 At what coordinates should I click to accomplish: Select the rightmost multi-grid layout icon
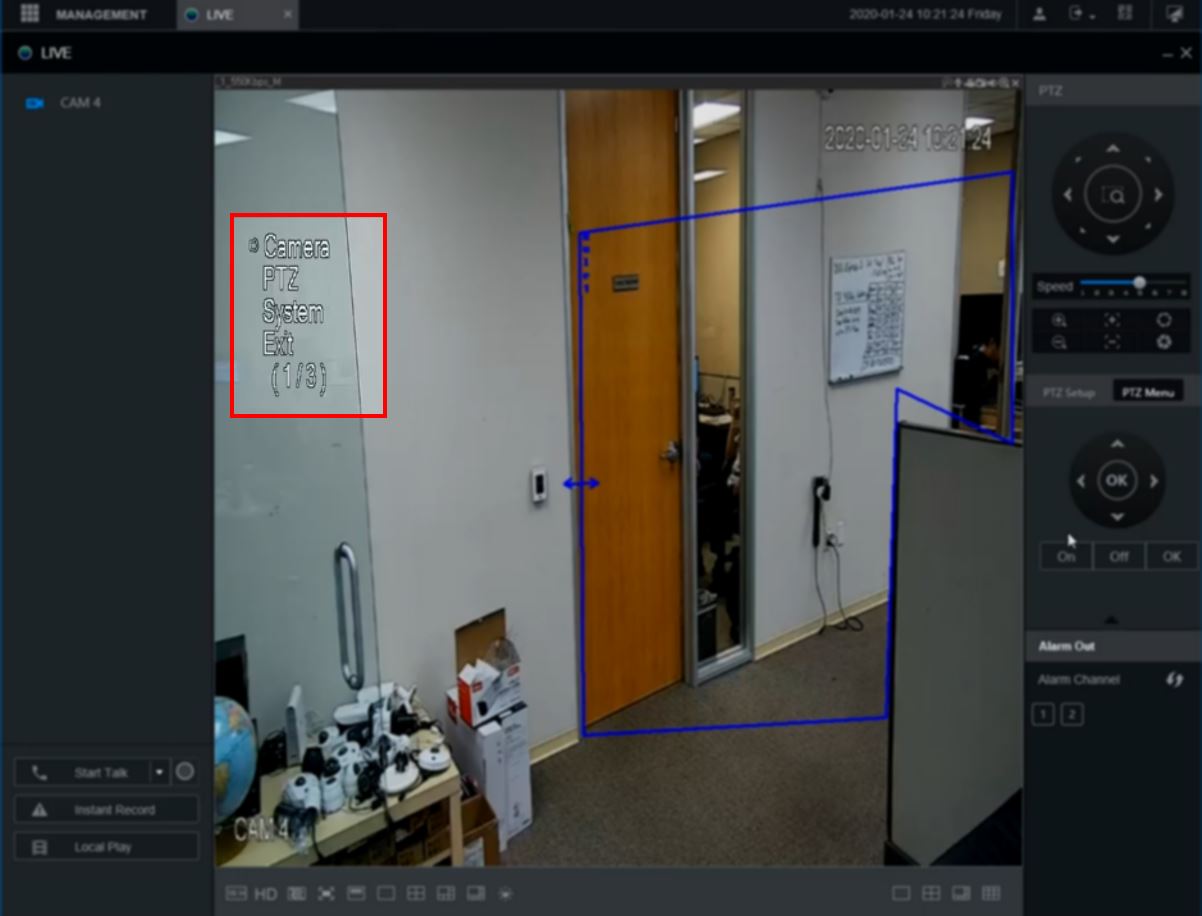[x=991, y=894]
